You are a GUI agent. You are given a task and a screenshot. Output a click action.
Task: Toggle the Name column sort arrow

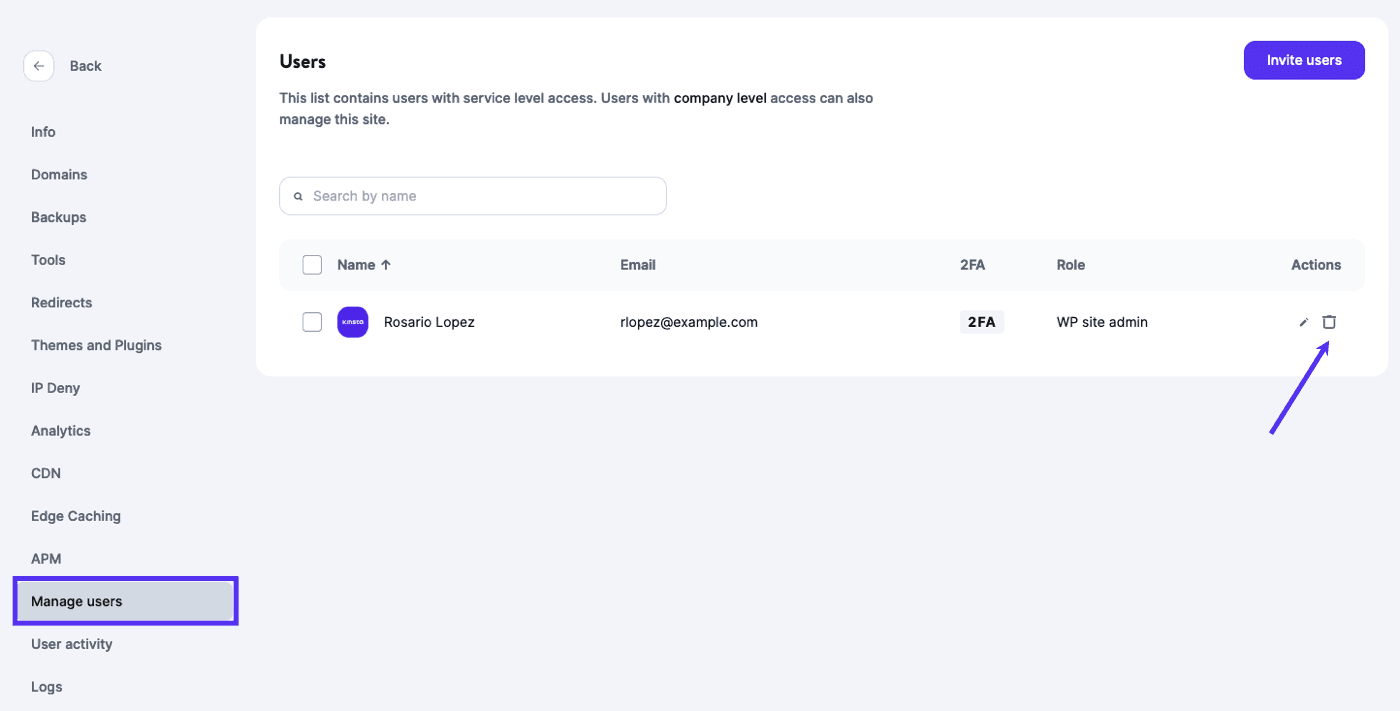(x=386, y=264)
